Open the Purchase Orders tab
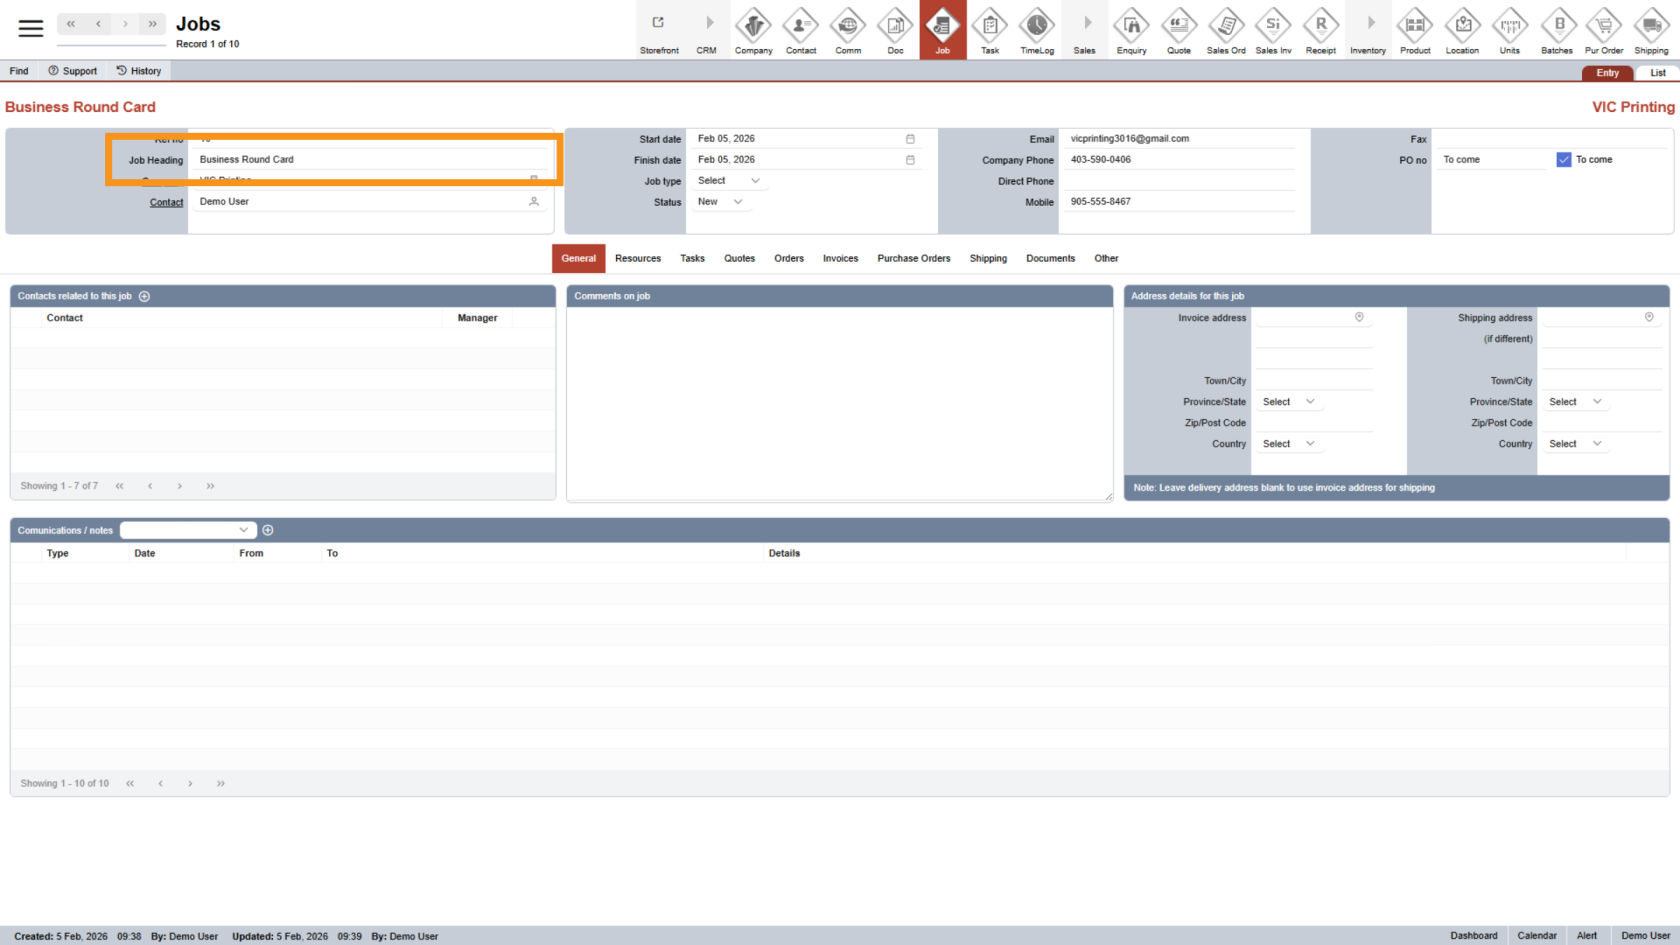This screenshot has height=945, width=1680. pos(913,258)
